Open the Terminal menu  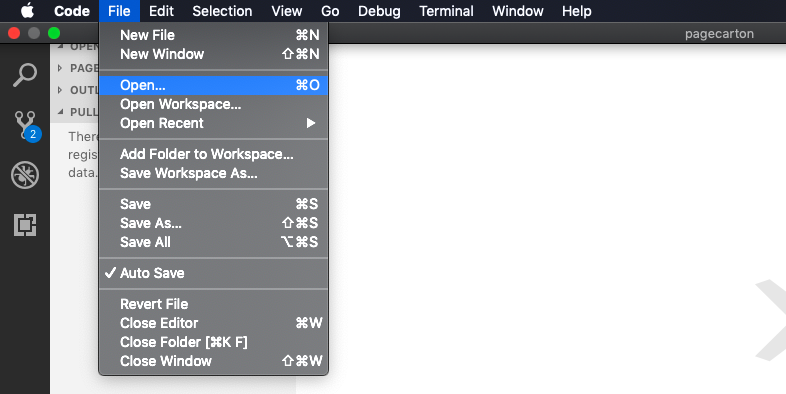(x=446, y=11)
